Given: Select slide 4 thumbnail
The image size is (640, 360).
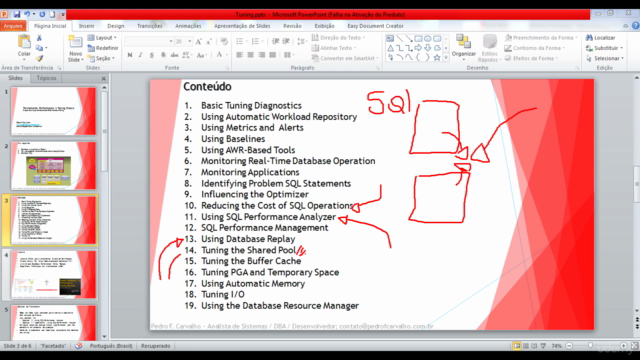Looking at the screenshot, I should tap(53, 274).
